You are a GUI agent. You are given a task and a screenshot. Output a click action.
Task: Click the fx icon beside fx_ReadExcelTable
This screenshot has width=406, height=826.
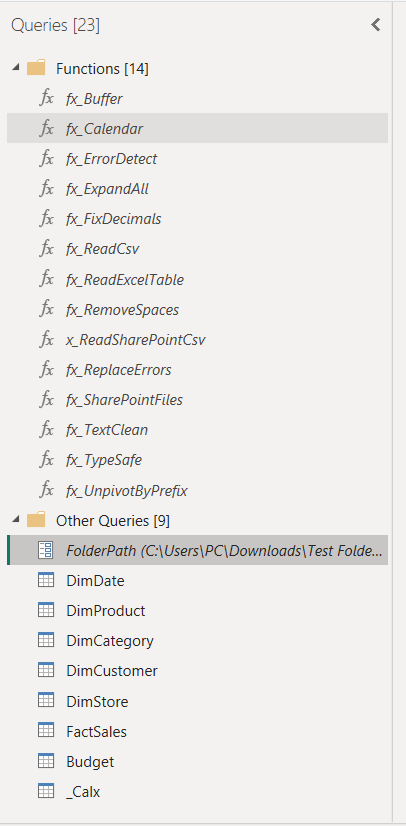point(46,279)
